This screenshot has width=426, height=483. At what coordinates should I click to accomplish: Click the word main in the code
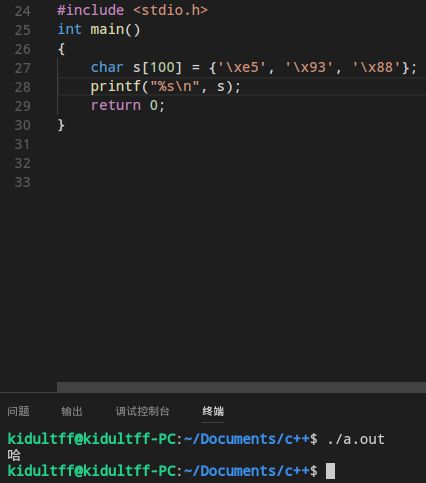pyautogui.click(x=107, y=29)
